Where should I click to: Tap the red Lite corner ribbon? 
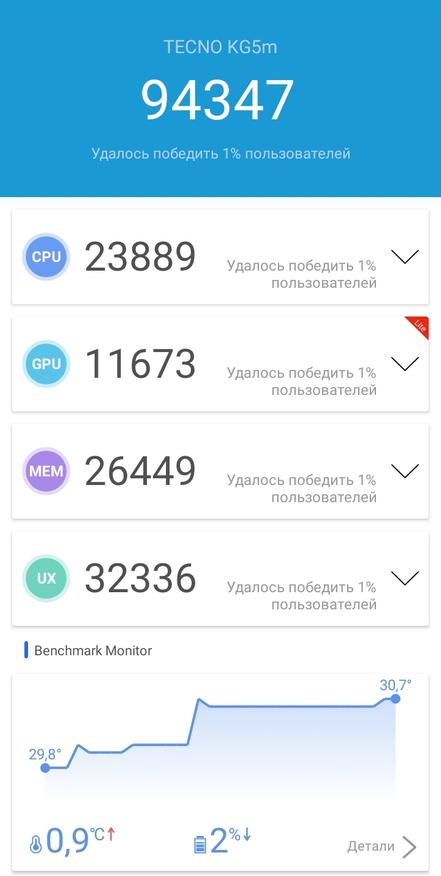pos(418,327)
